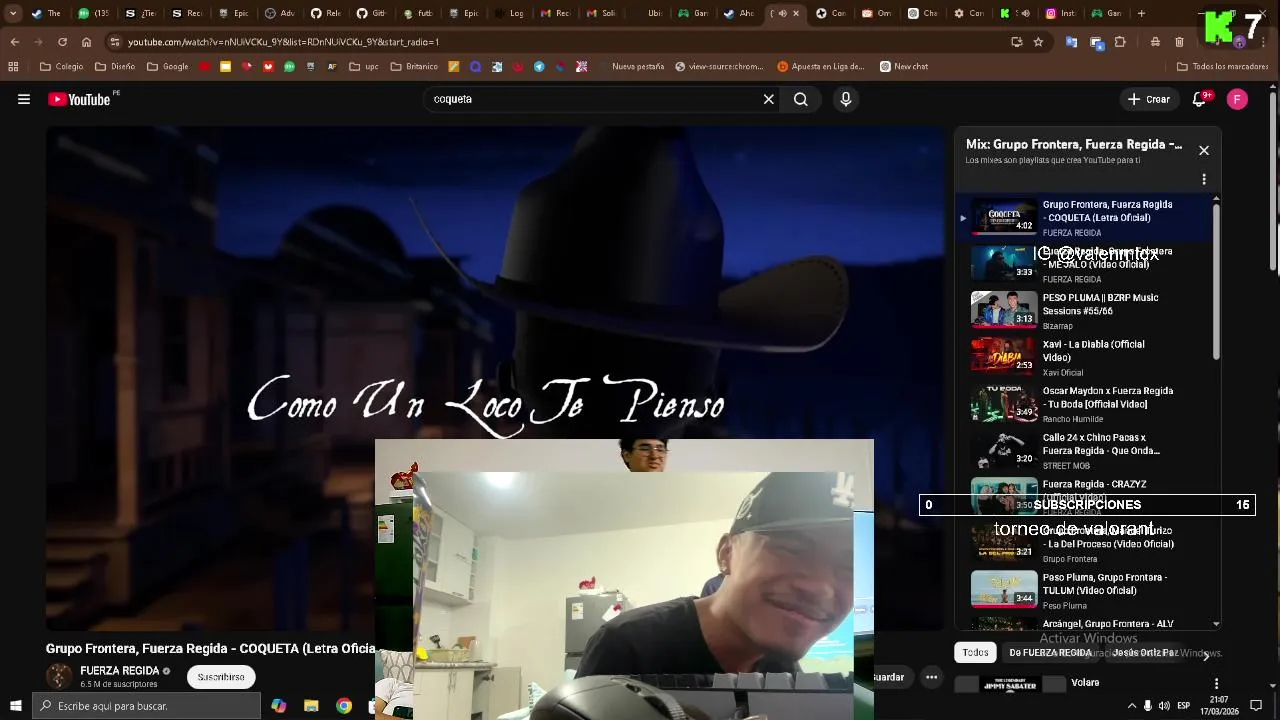Go to the YouTube home logo

coord(79,99)
